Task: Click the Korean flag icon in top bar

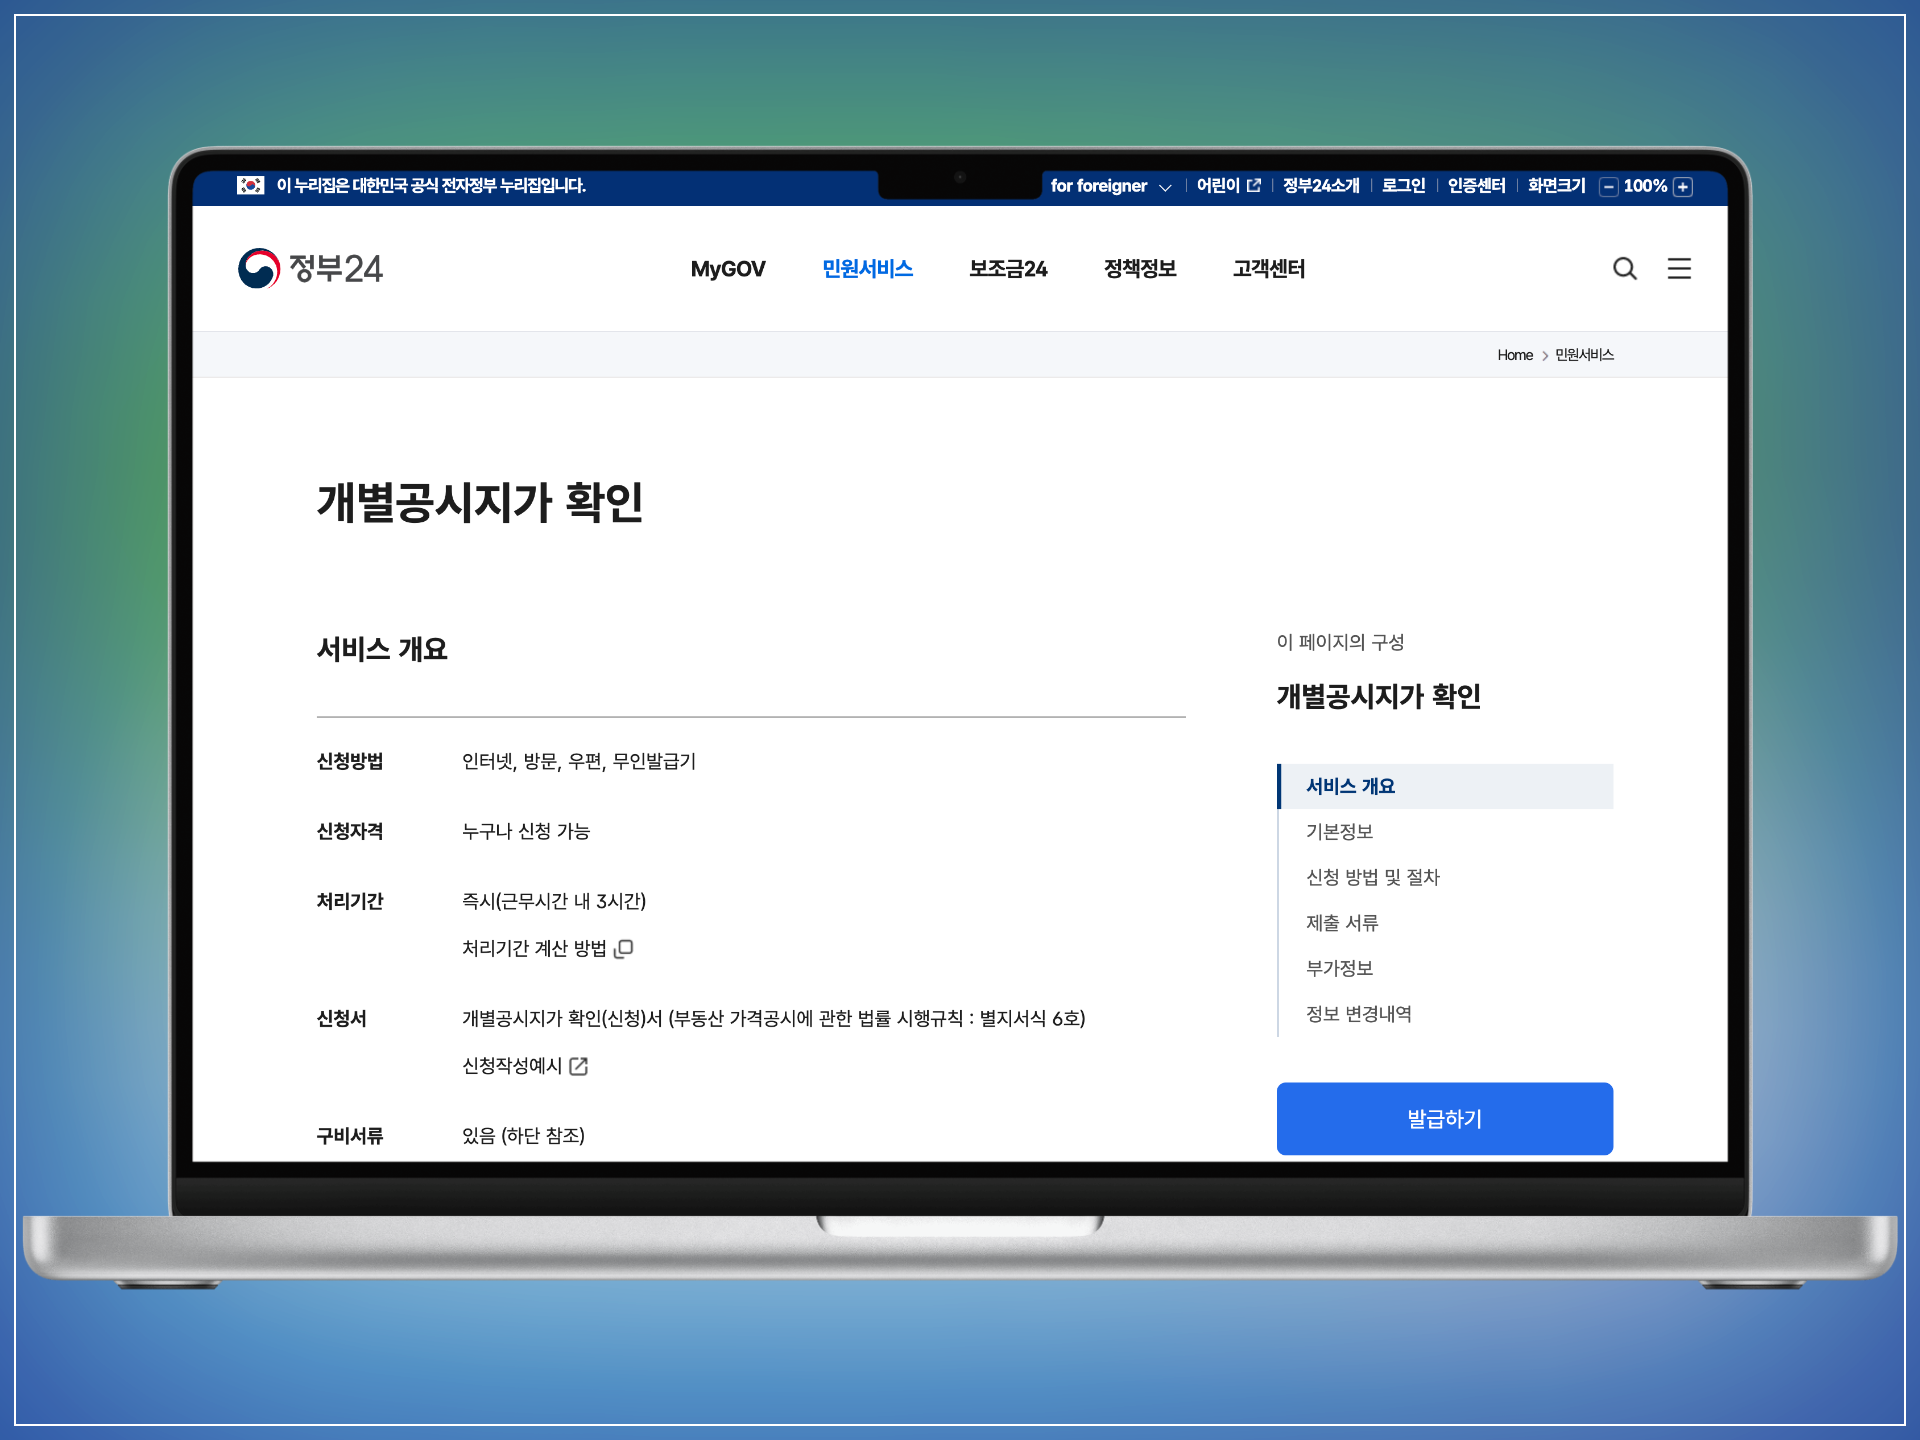Action: click(x=250, y=185)
